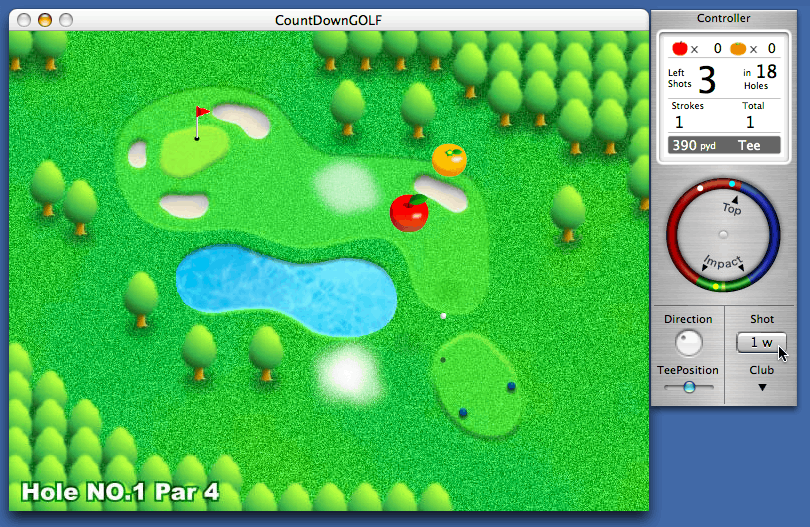Click the 'Top' label in the impact circle
The width and height of the screenshot is (810, 527).
[732, 208]
